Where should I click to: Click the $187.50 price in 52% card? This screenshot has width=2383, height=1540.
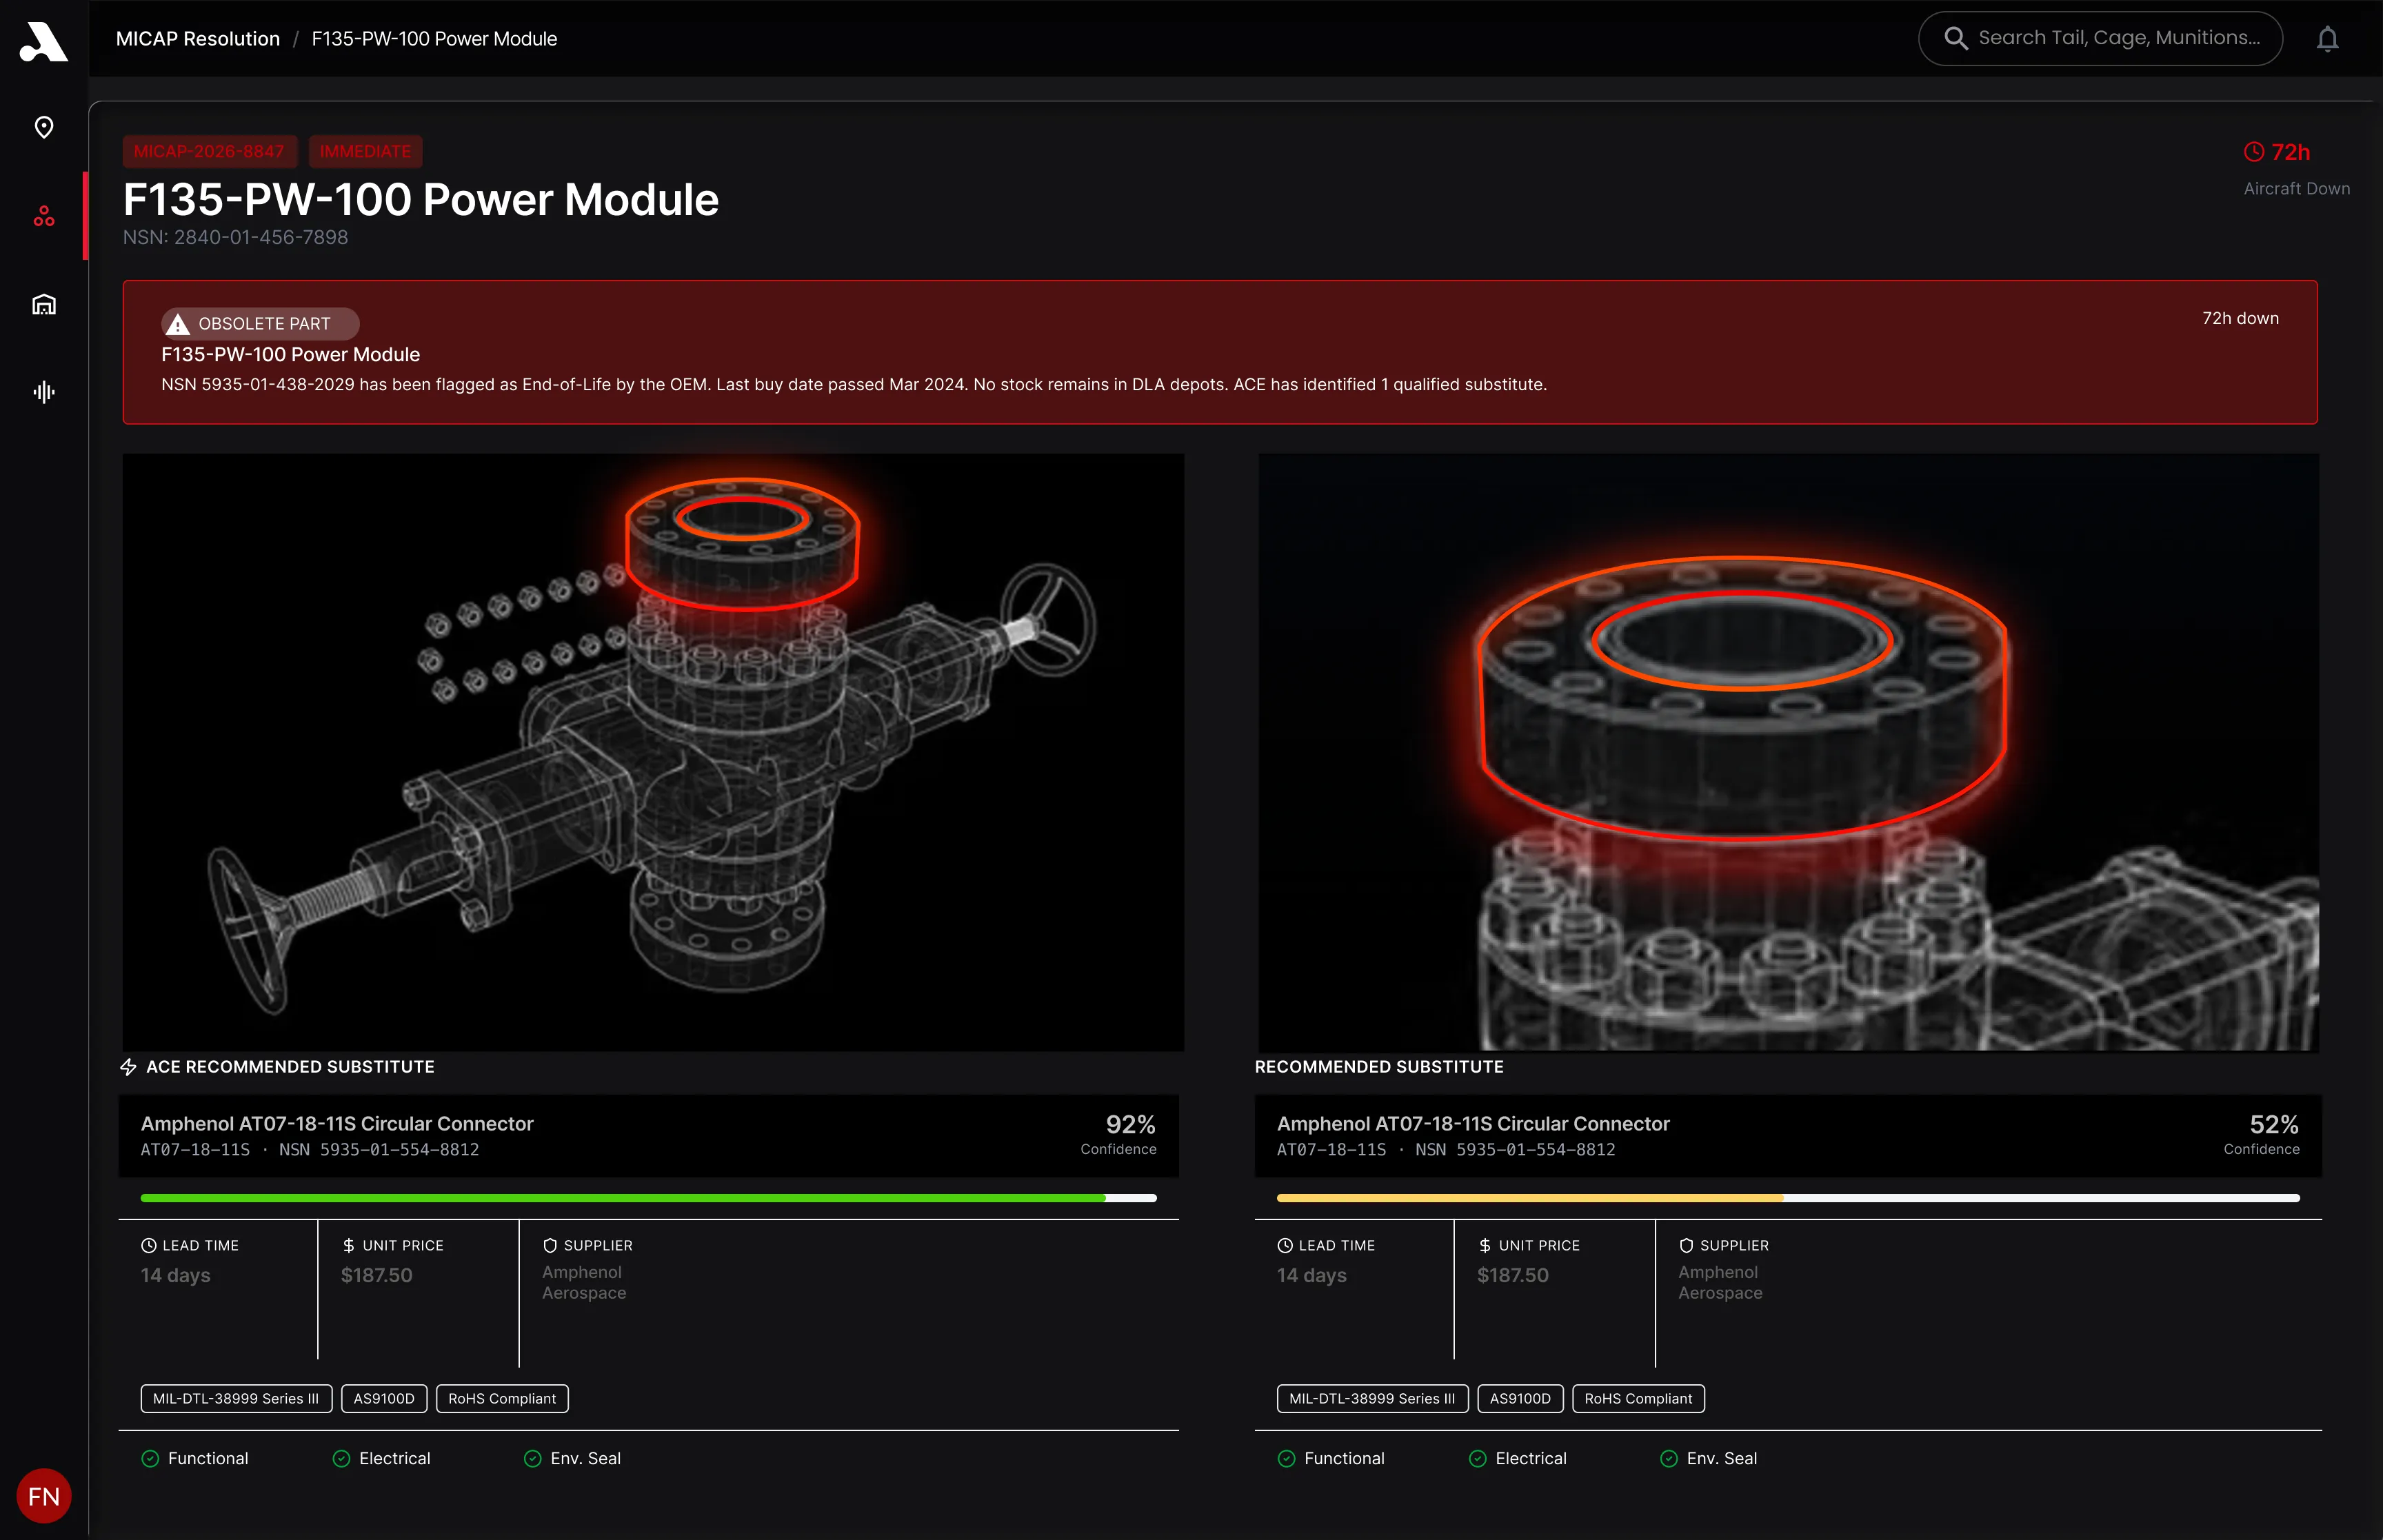(x=1513, y=1276)
